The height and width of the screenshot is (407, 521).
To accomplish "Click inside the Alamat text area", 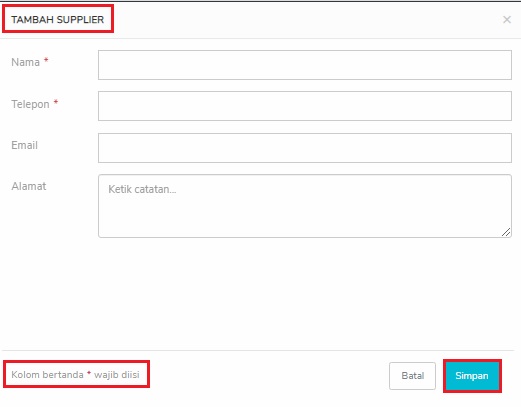I will (x=305, y=206).
